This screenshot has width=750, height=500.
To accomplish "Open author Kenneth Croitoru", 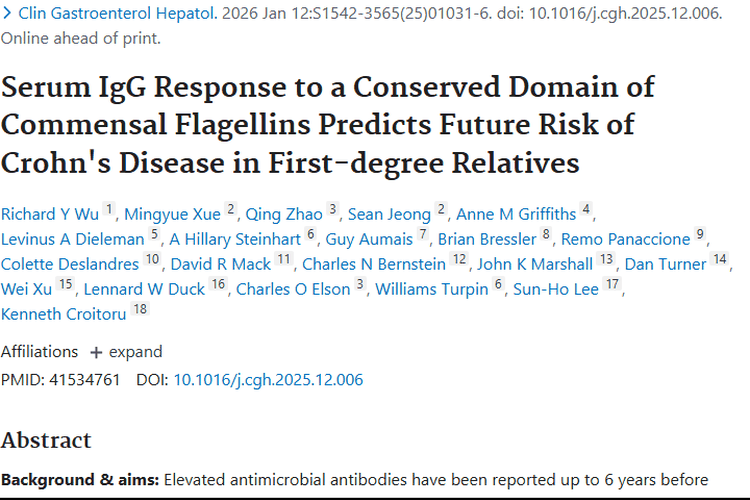I will click(x=64, y=315).
